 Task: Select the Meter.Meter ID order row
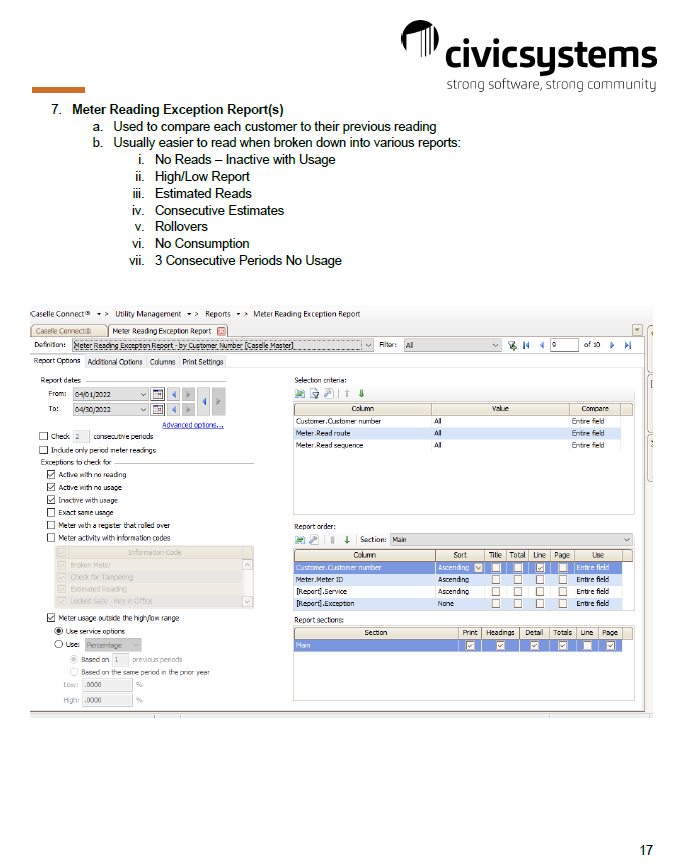458,580
